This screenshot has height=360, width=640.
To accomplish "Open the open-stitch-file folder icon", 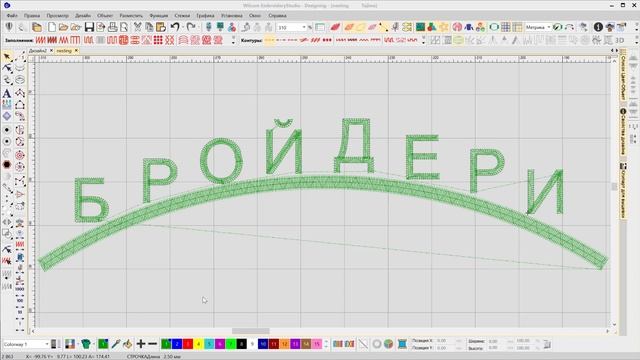I will (76, 27).
